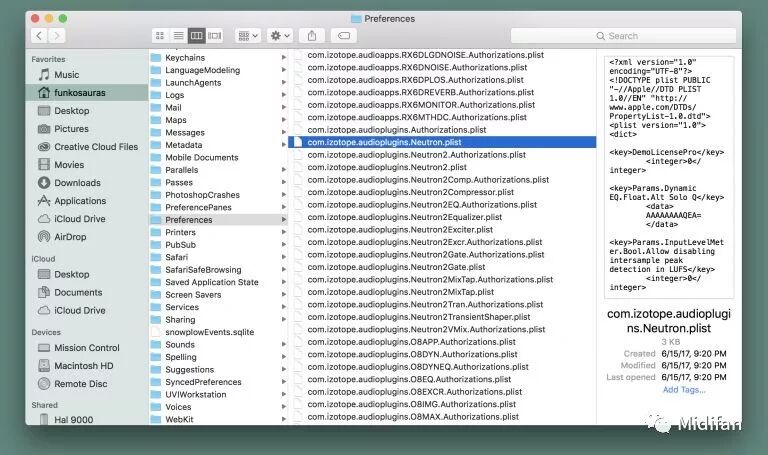Select the RX6MONITOR.Authorizations.plist file
The height and width of the screenshot is (455, 768).
(x=442, y=105)
